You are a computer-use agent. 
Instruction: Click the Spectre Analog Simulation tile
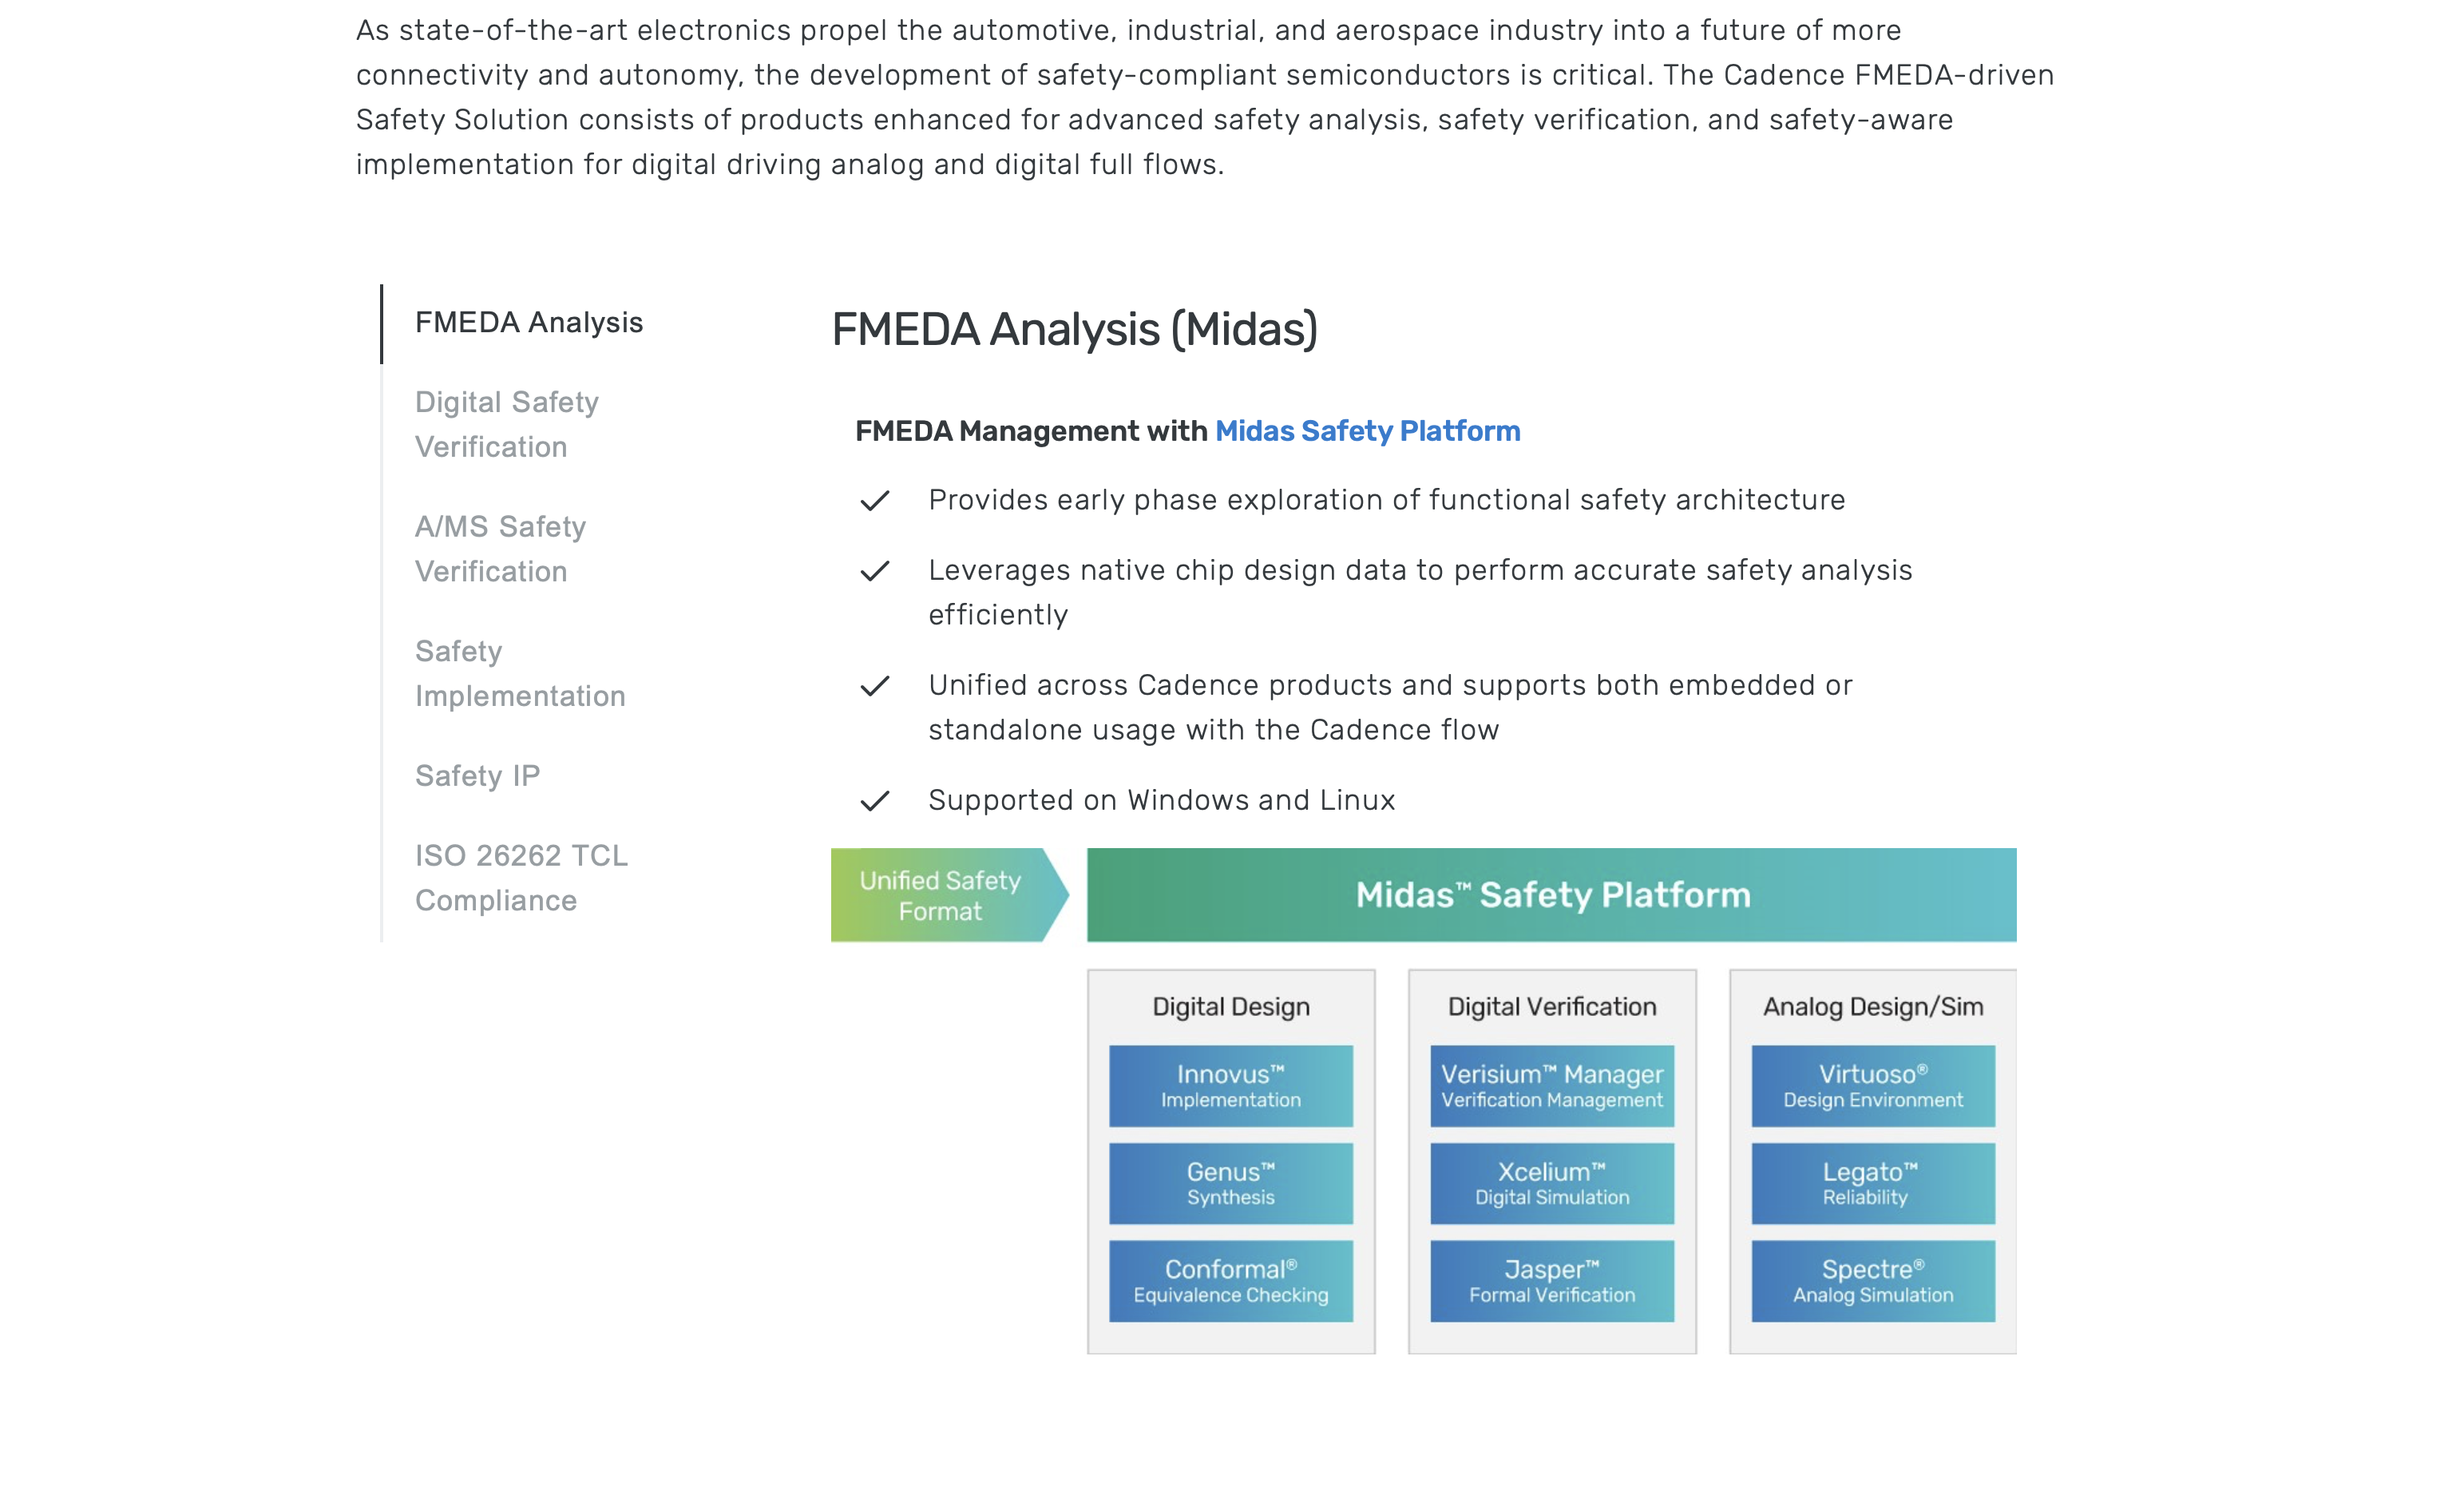(1873, 1281)
